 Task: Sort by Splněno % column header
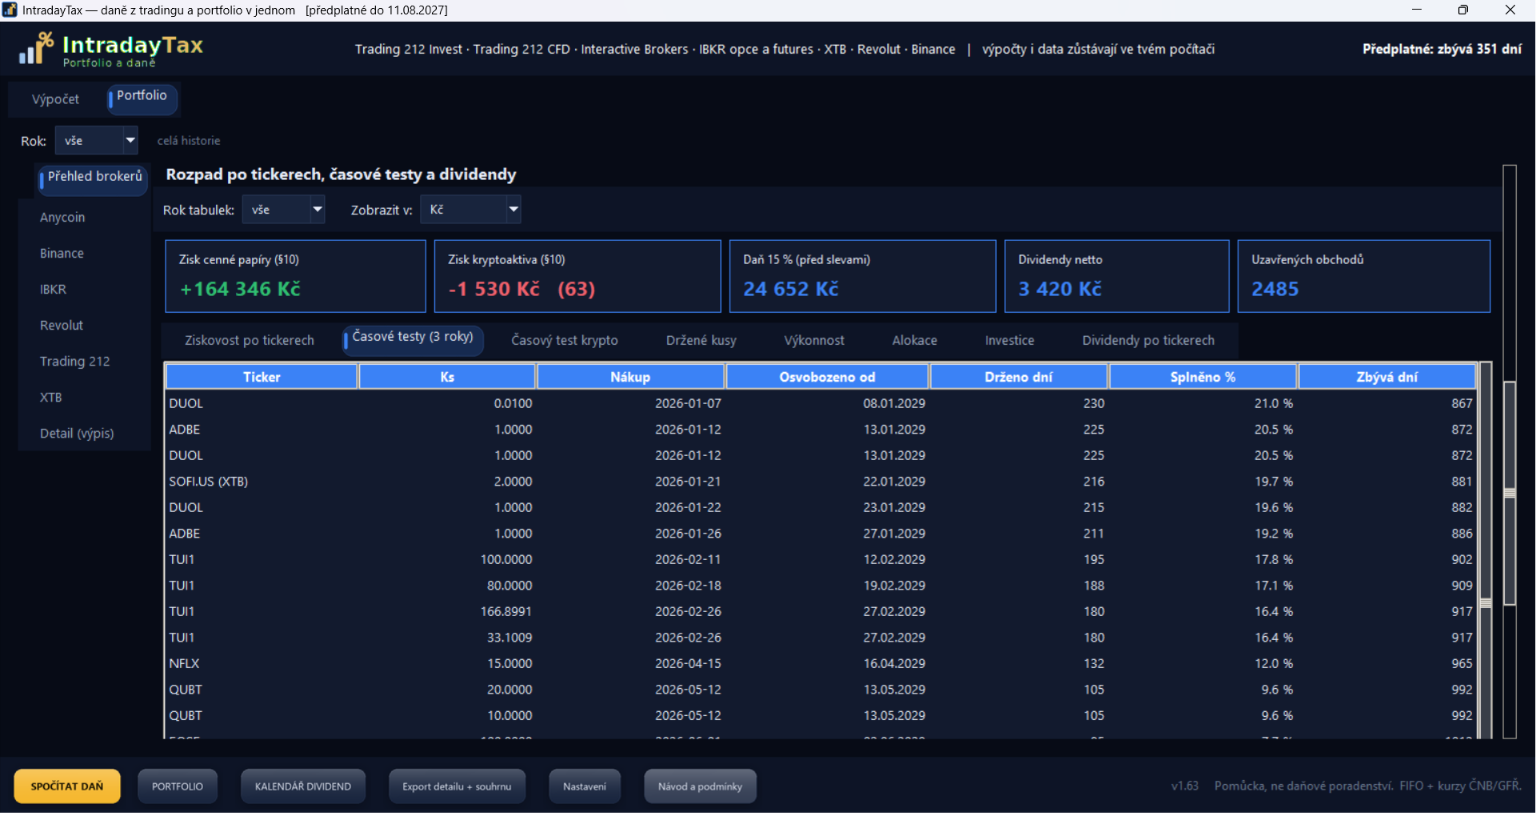coord(1202,377)
